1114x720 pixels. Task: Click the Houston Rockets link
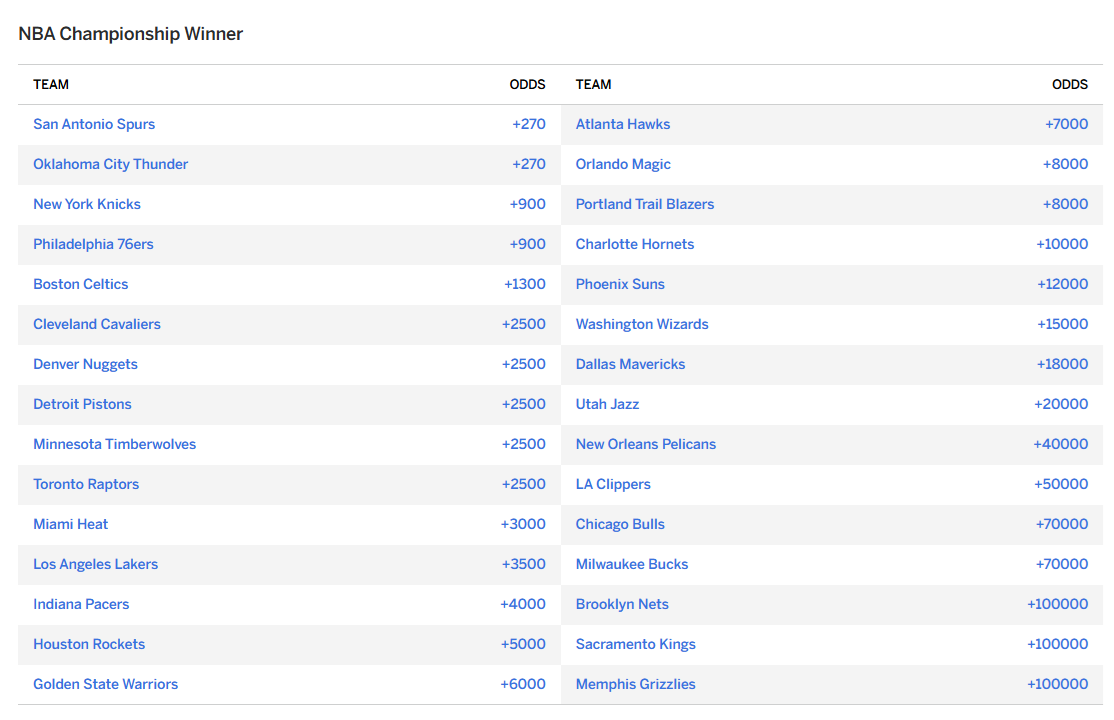[89, 645]
